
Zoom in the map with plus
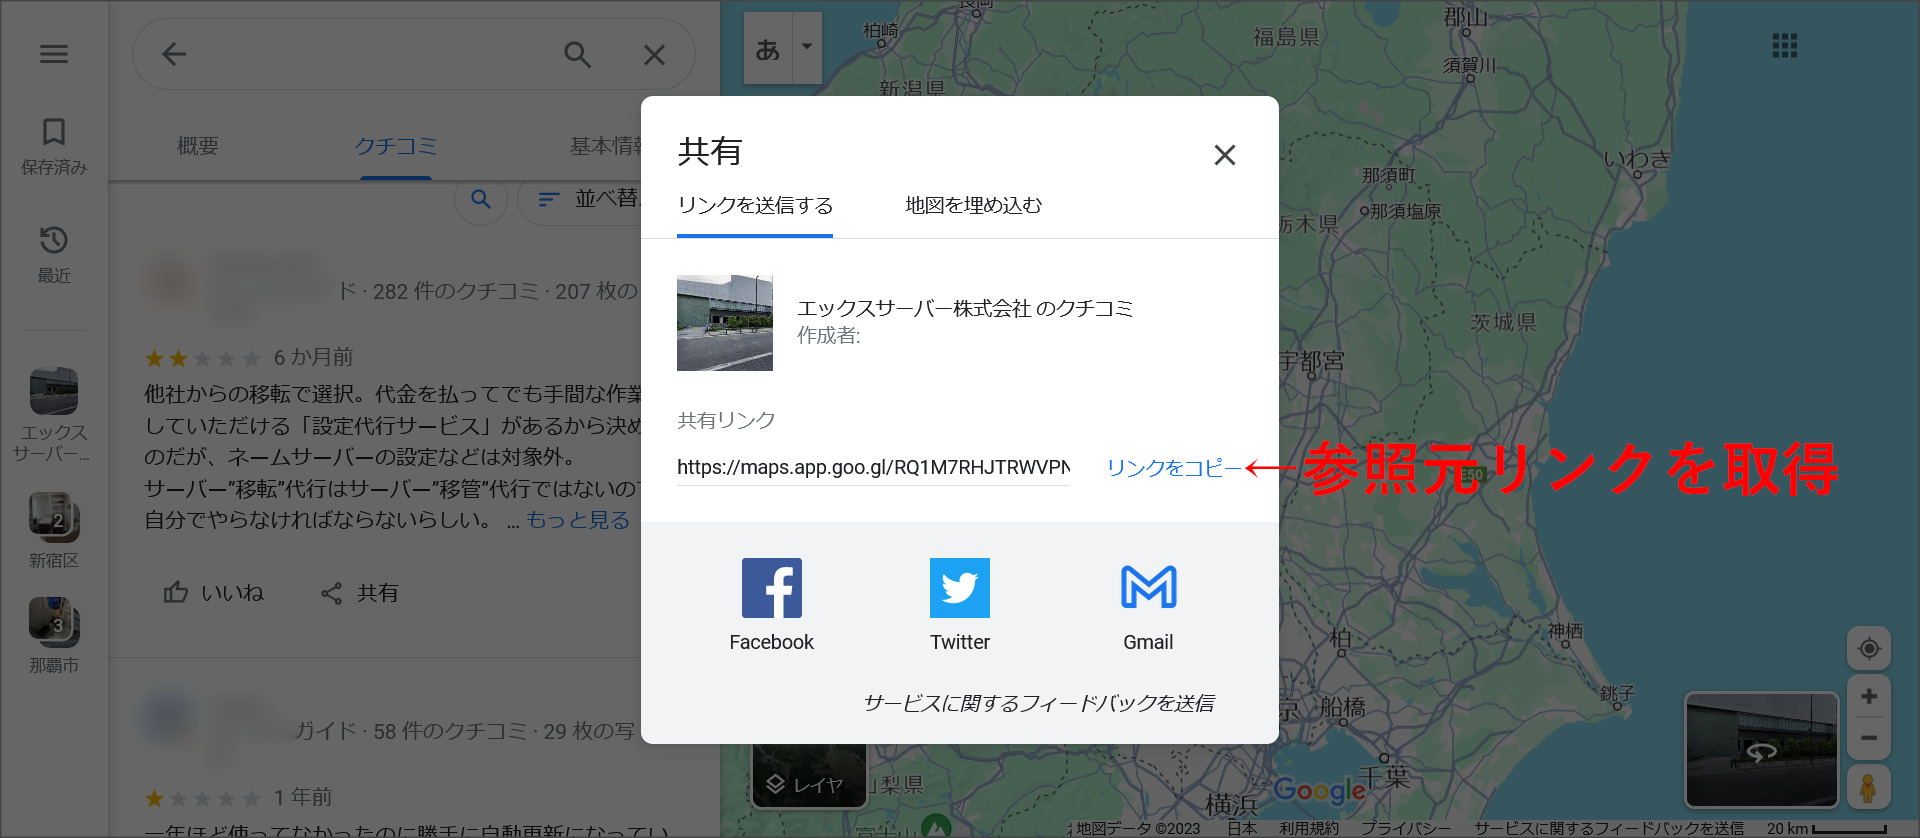click(x=1868, y=696)
